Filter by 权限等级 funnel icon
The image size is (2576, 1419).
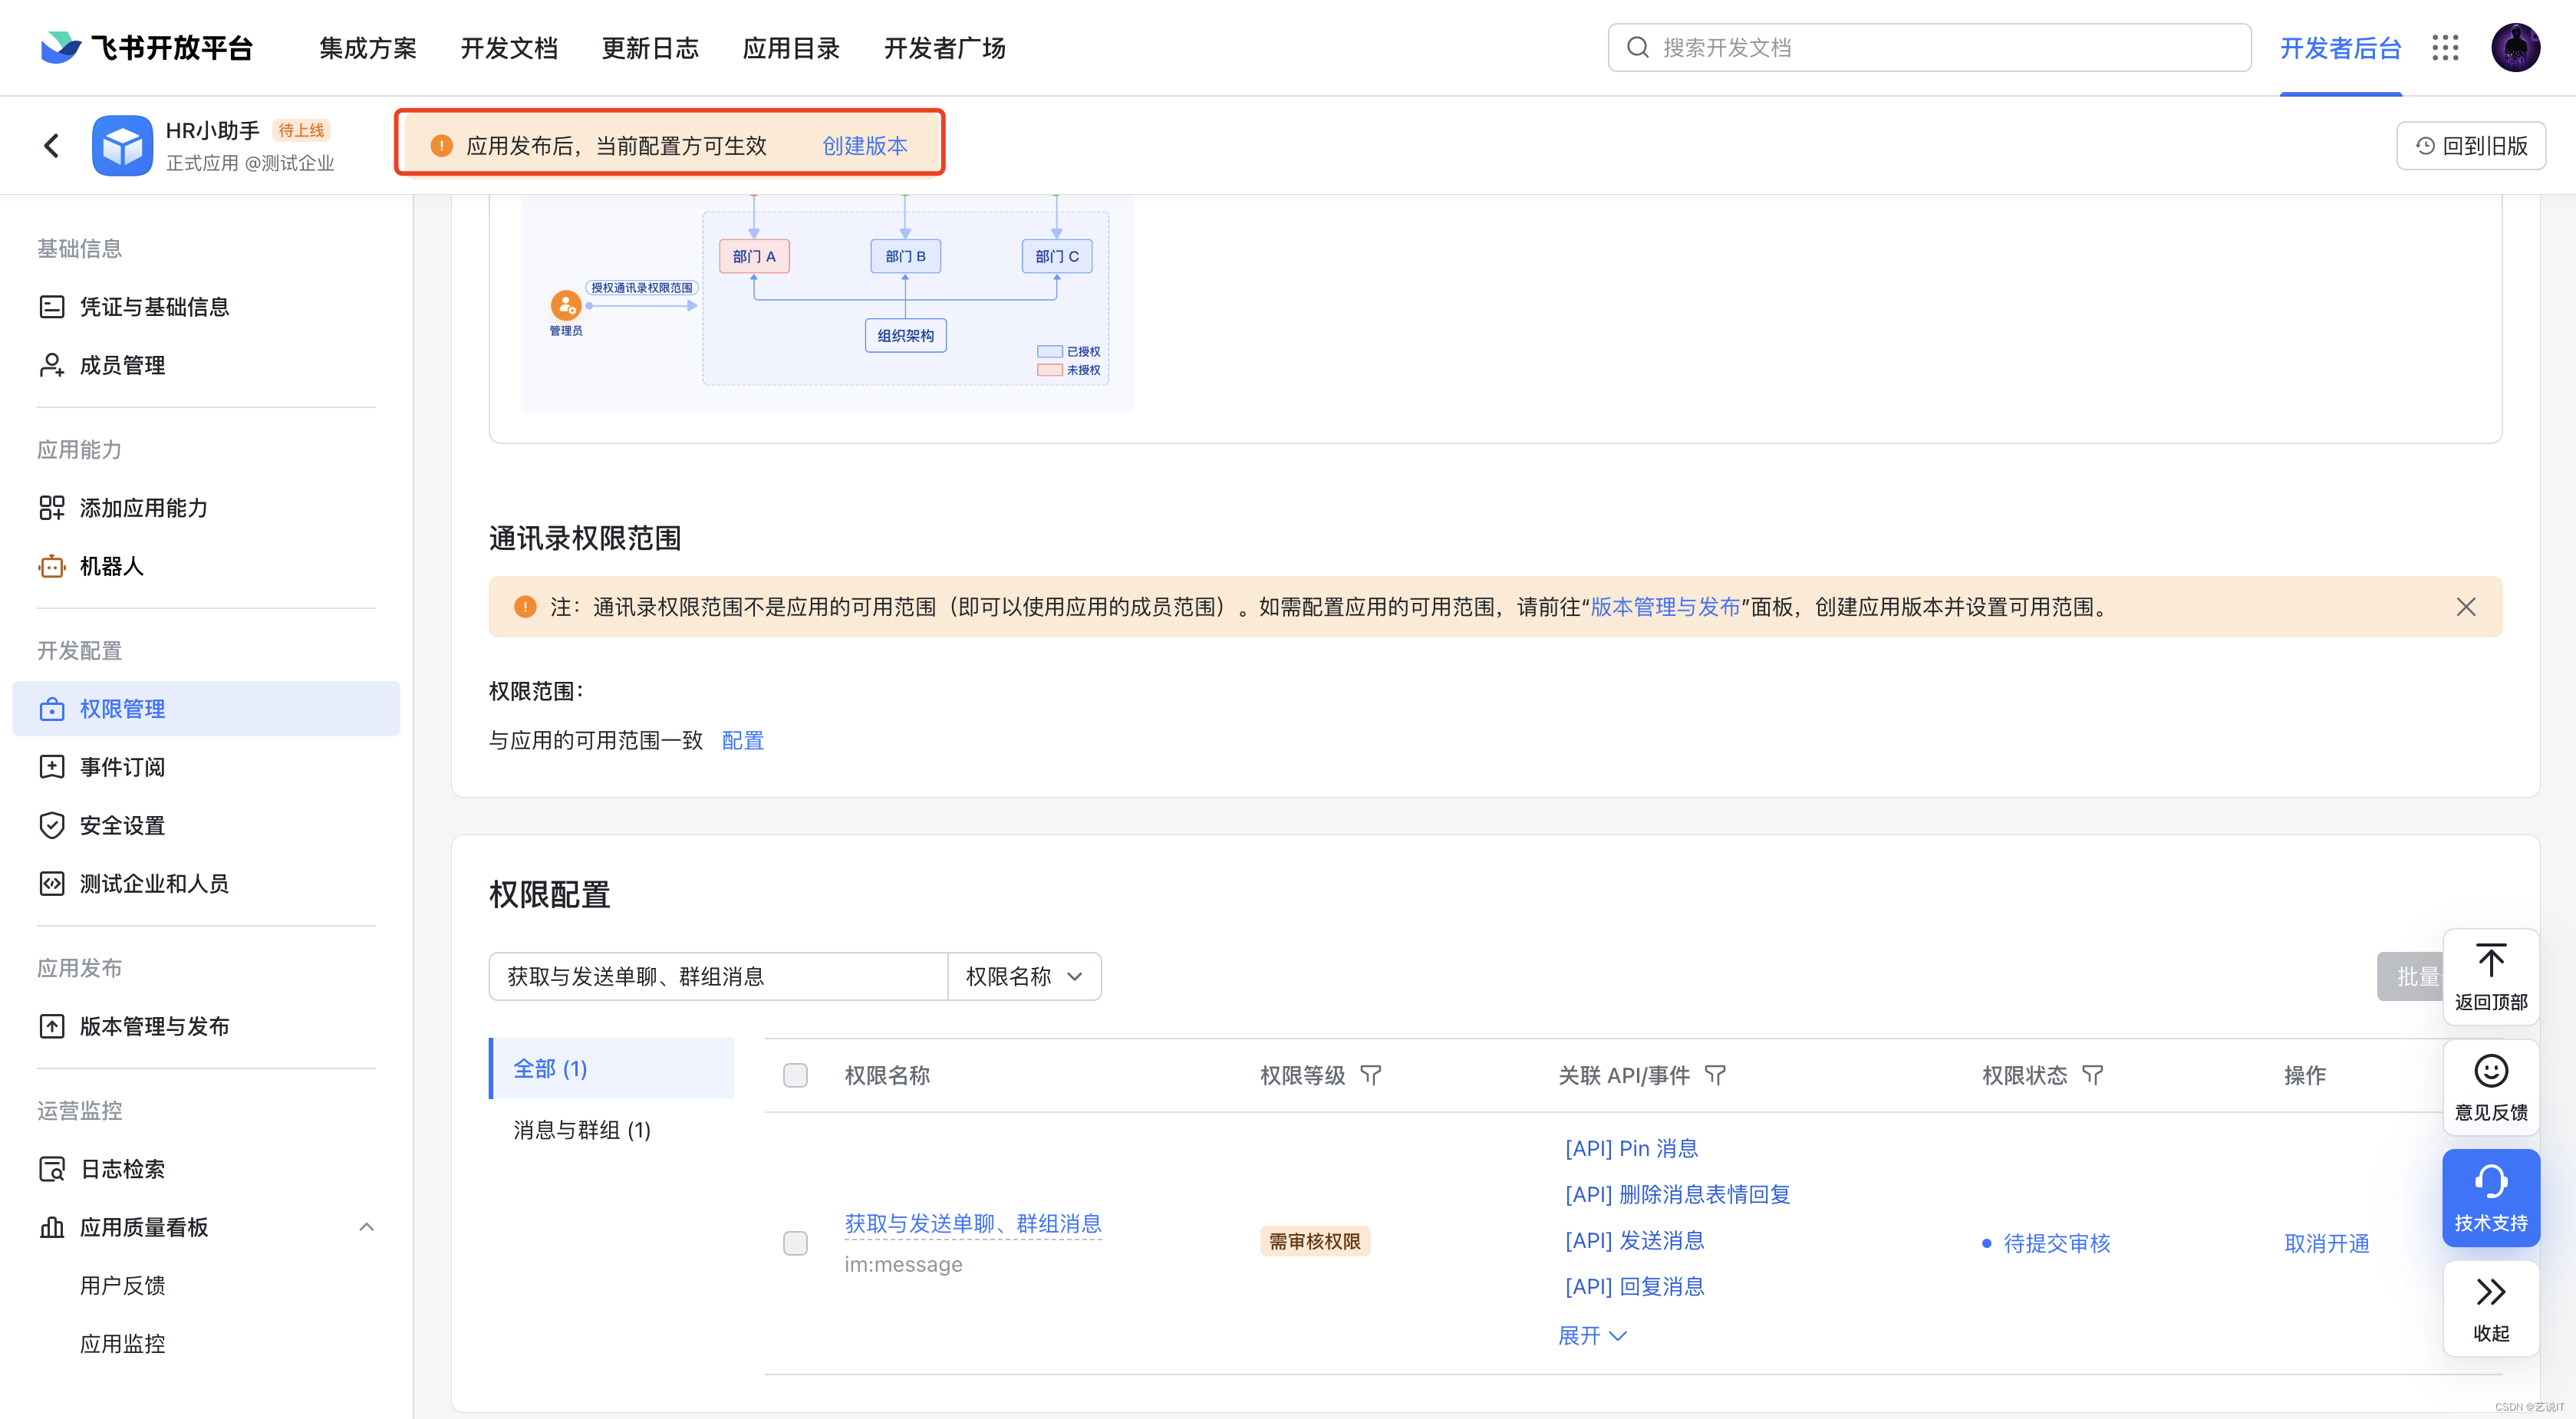(x=1371, y=1075)
